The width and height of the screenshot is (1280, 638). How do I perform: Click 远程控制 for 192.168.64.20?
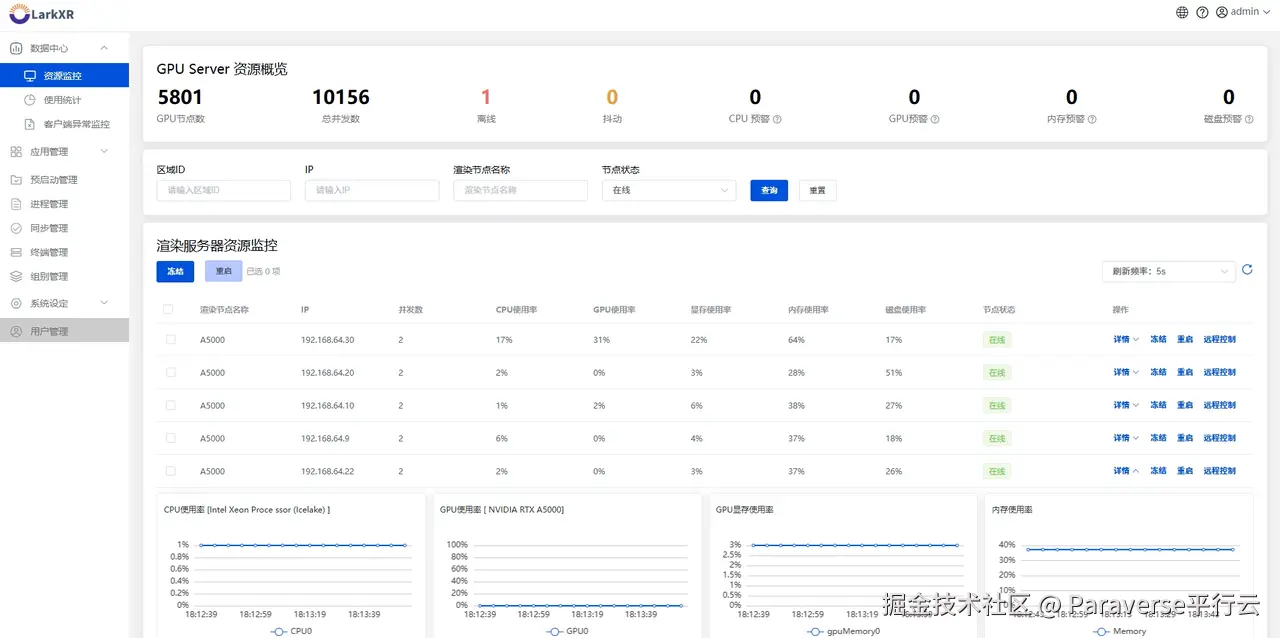pyautogui.click(x=1219, y=372)
